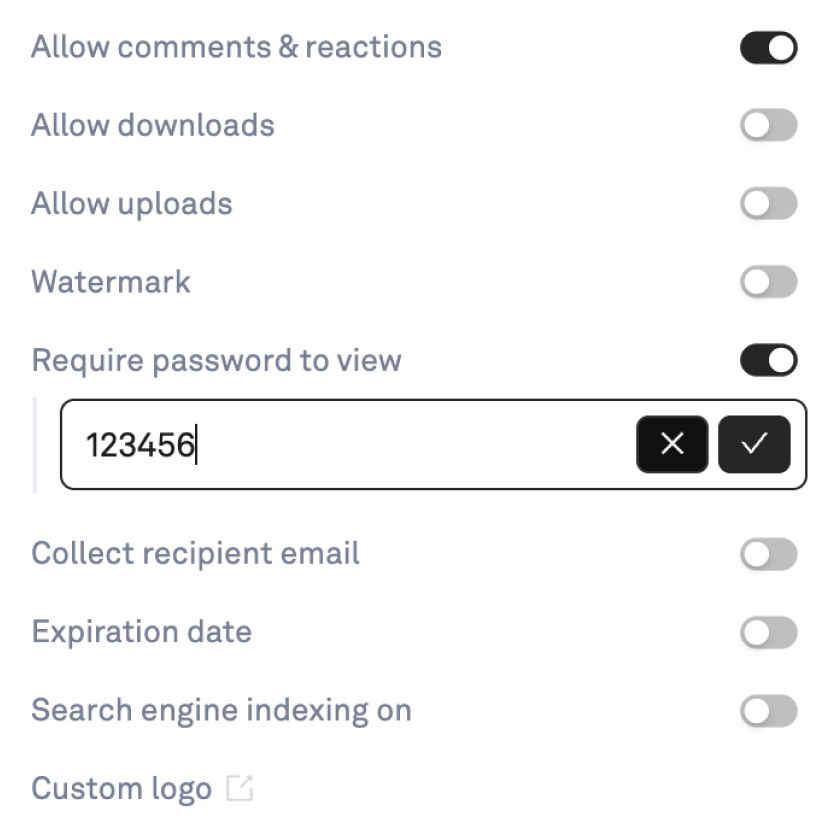Enable the Allow downloads toggle
This screenshot has width=834, height=828.
click(768, 126)
